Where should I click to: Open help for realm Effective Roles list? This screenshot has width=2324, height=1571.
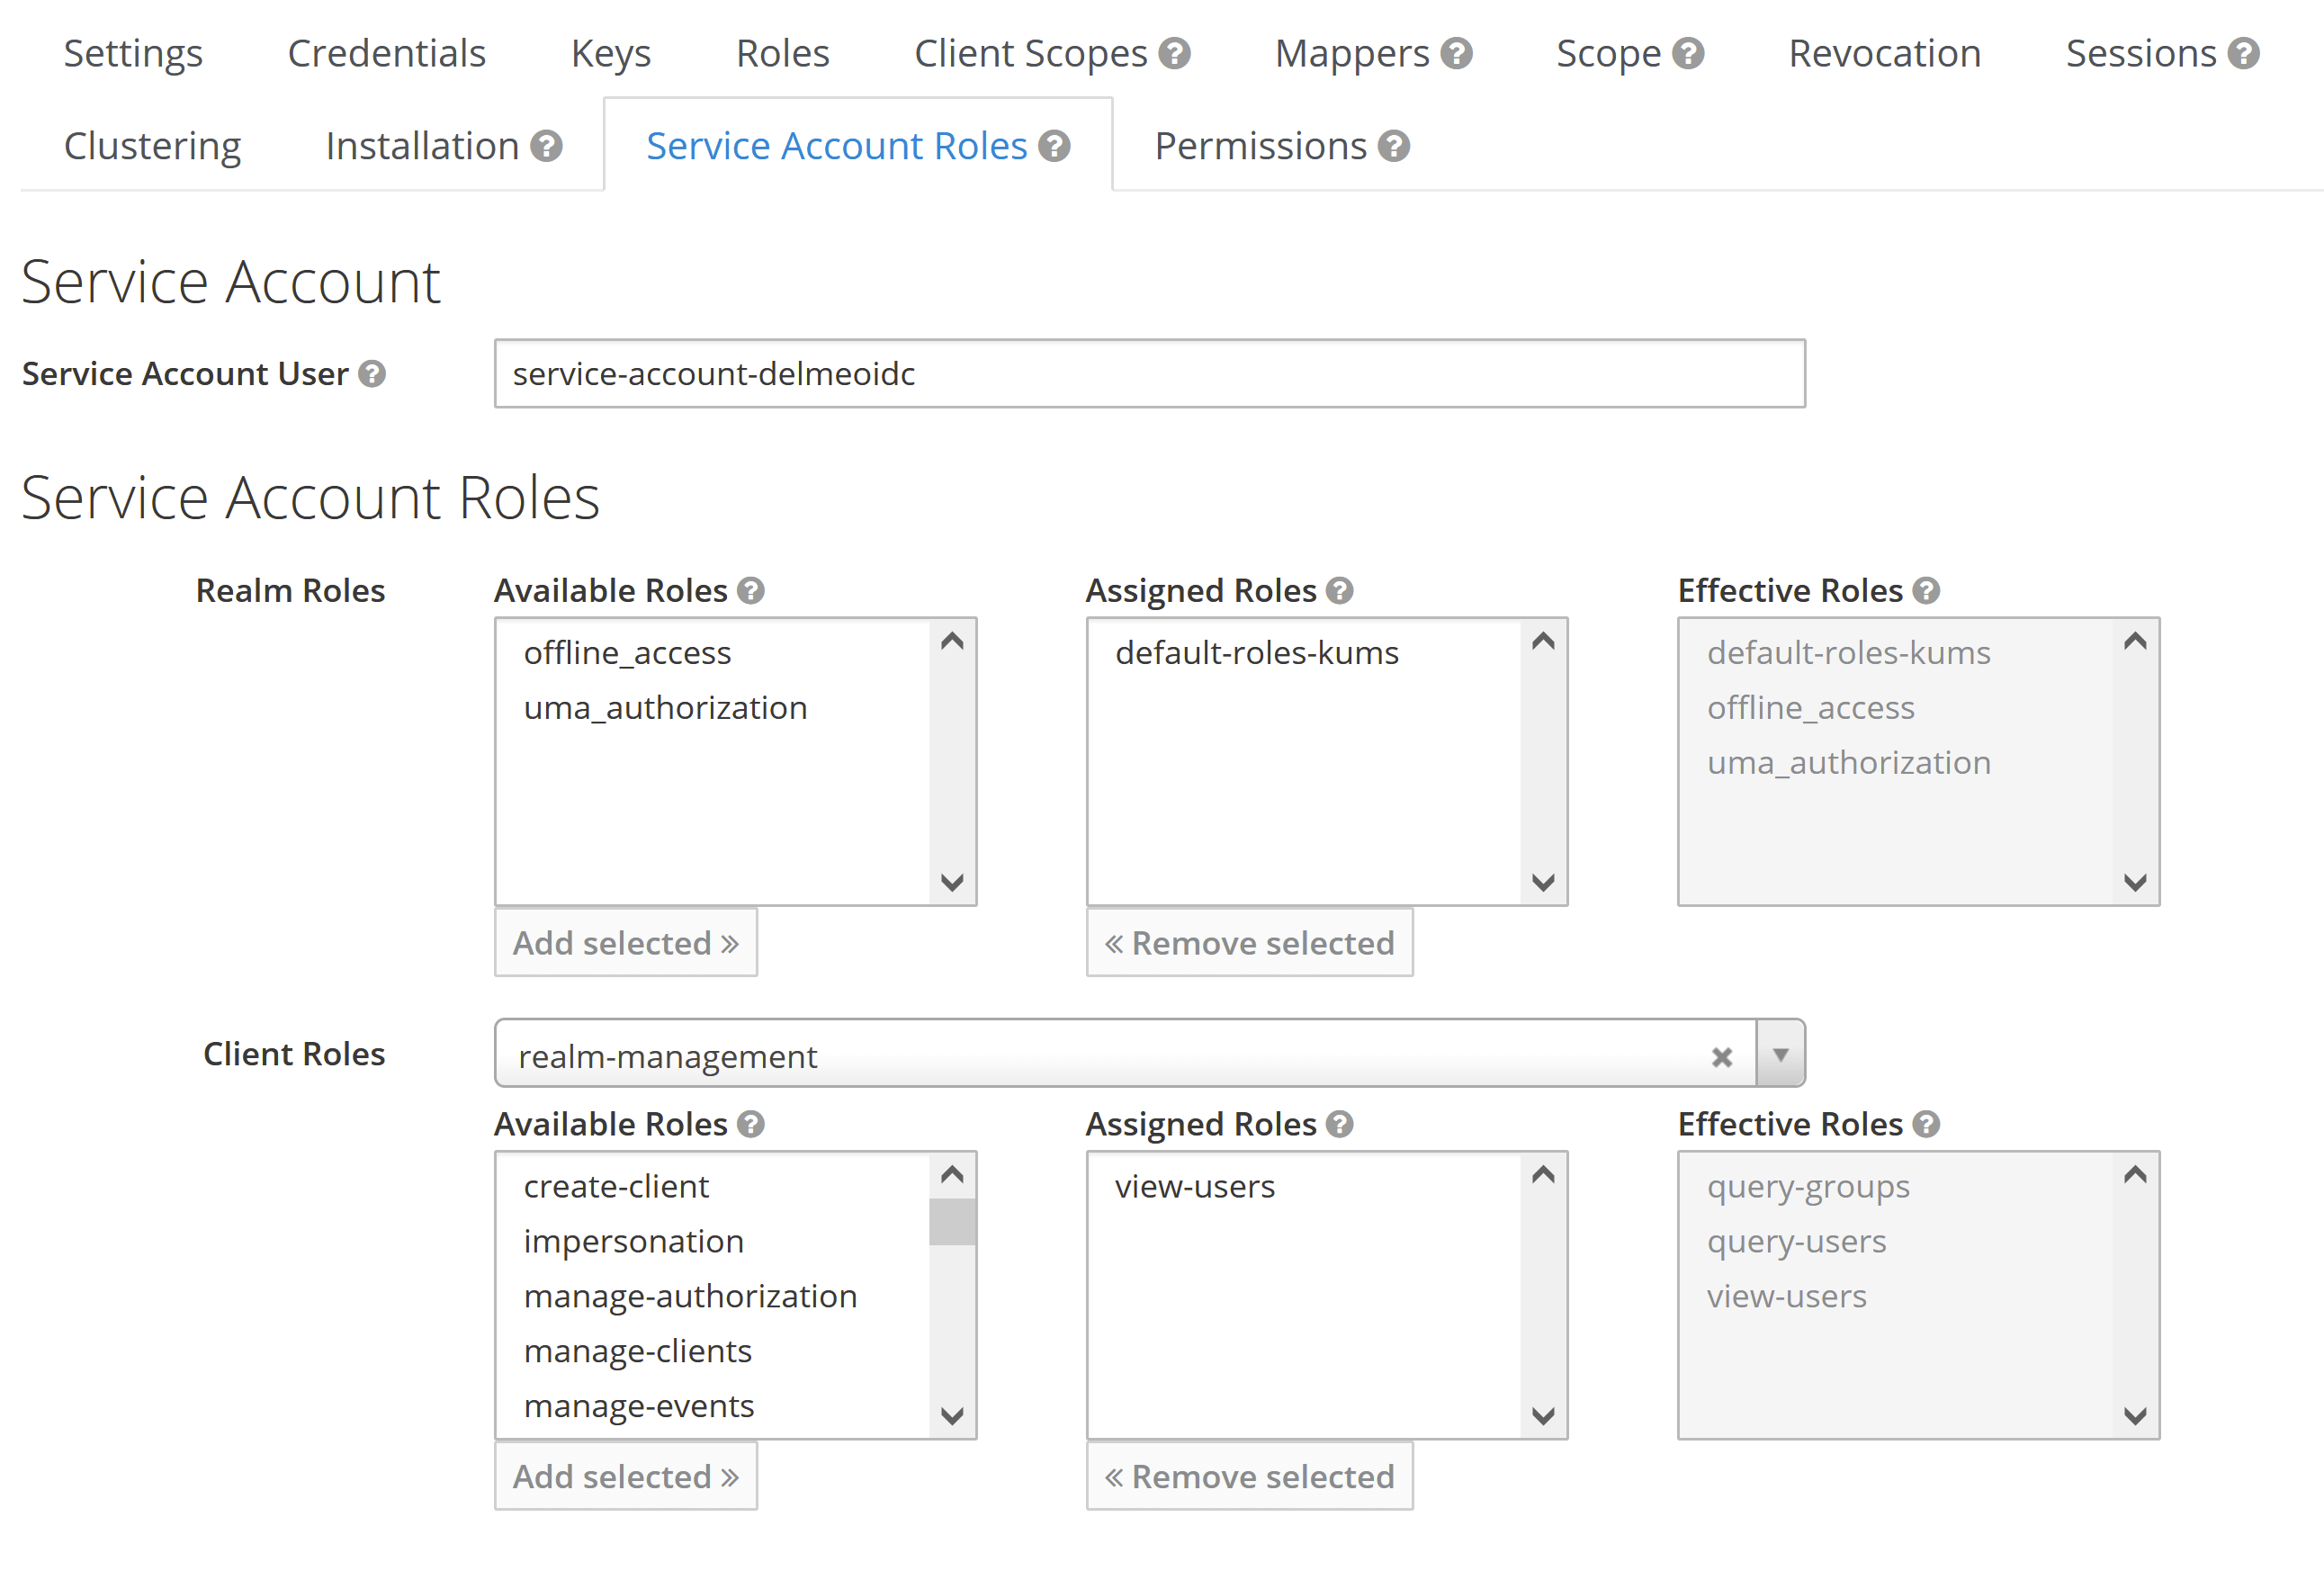pos(1928,591)
